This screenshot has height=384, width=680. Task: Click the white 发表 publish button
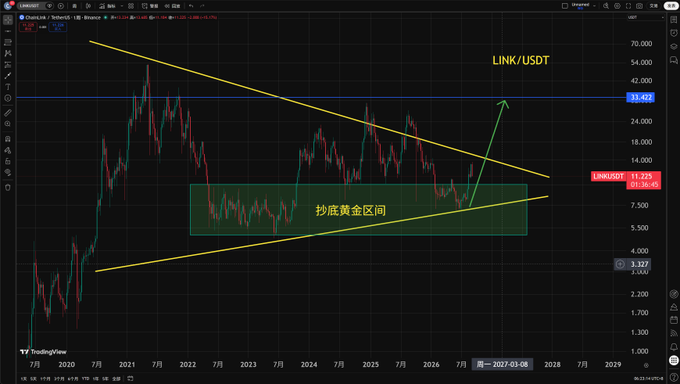coord(671,6)
